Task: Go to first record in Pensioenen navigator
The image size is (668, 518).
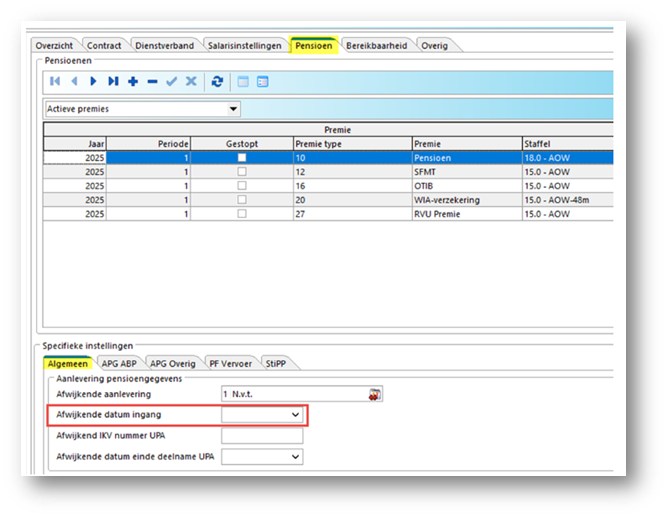Action: [x=55, y=81]
